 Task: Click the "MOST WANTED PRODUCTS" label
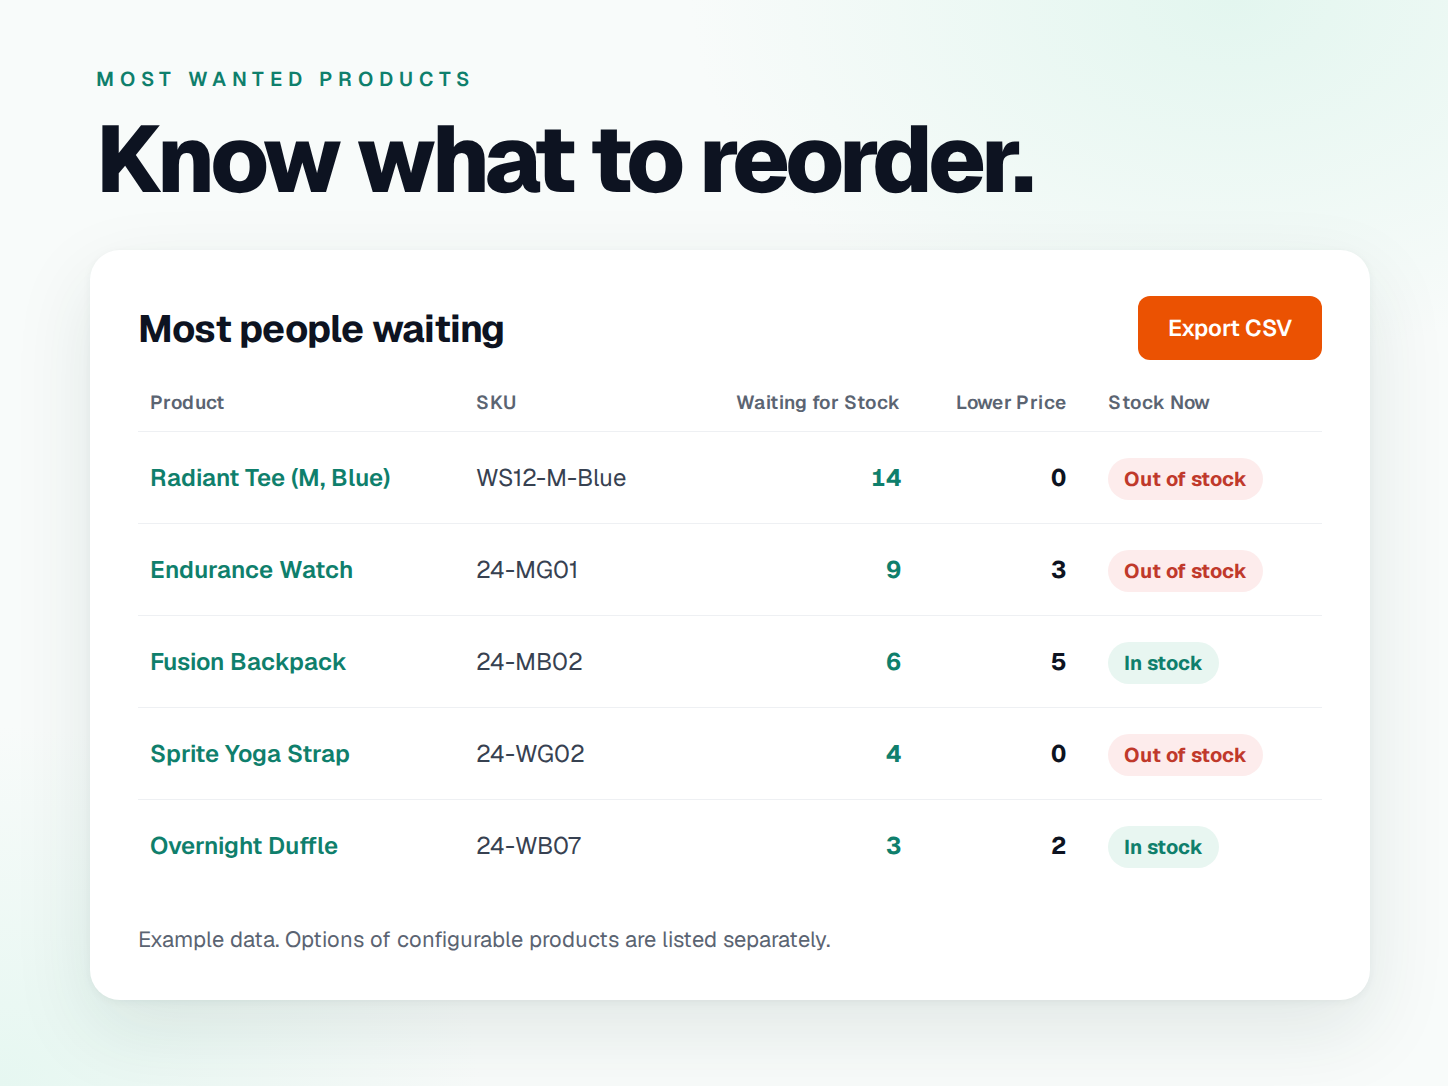click(283, 79)
